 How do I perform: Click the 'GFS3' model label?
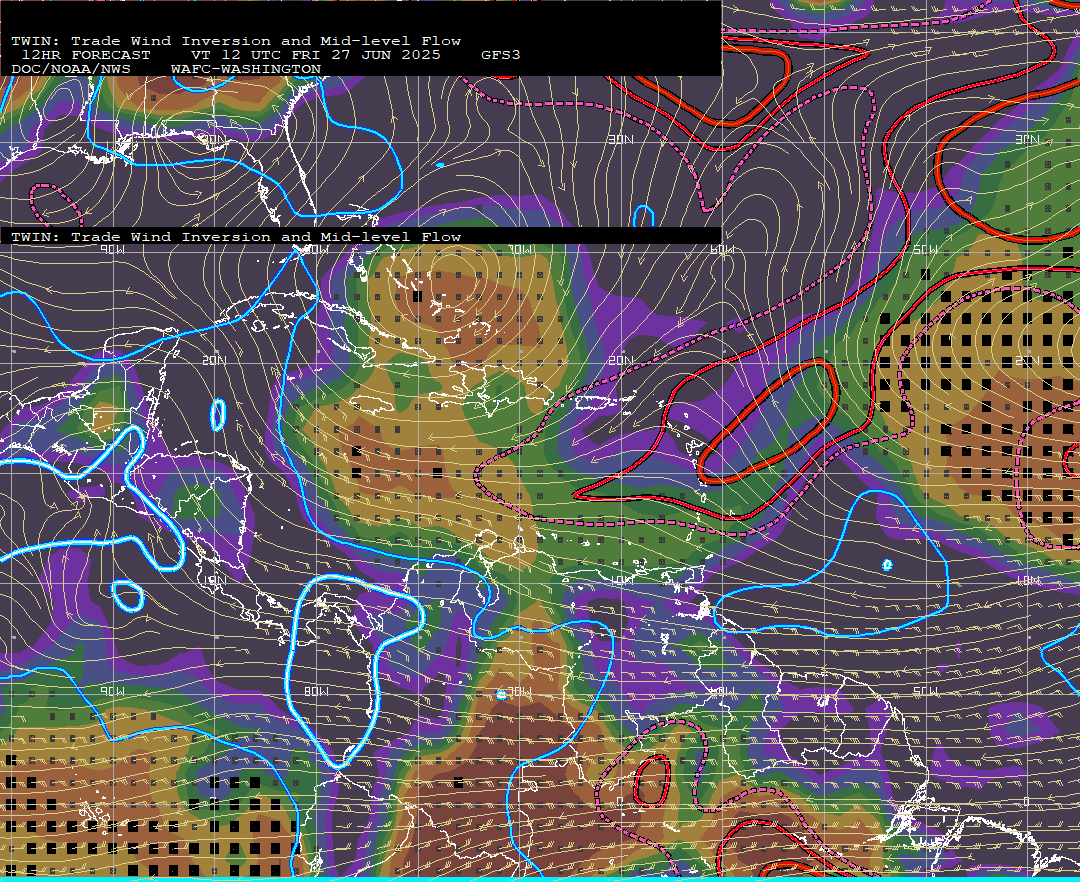coord(500,55)
